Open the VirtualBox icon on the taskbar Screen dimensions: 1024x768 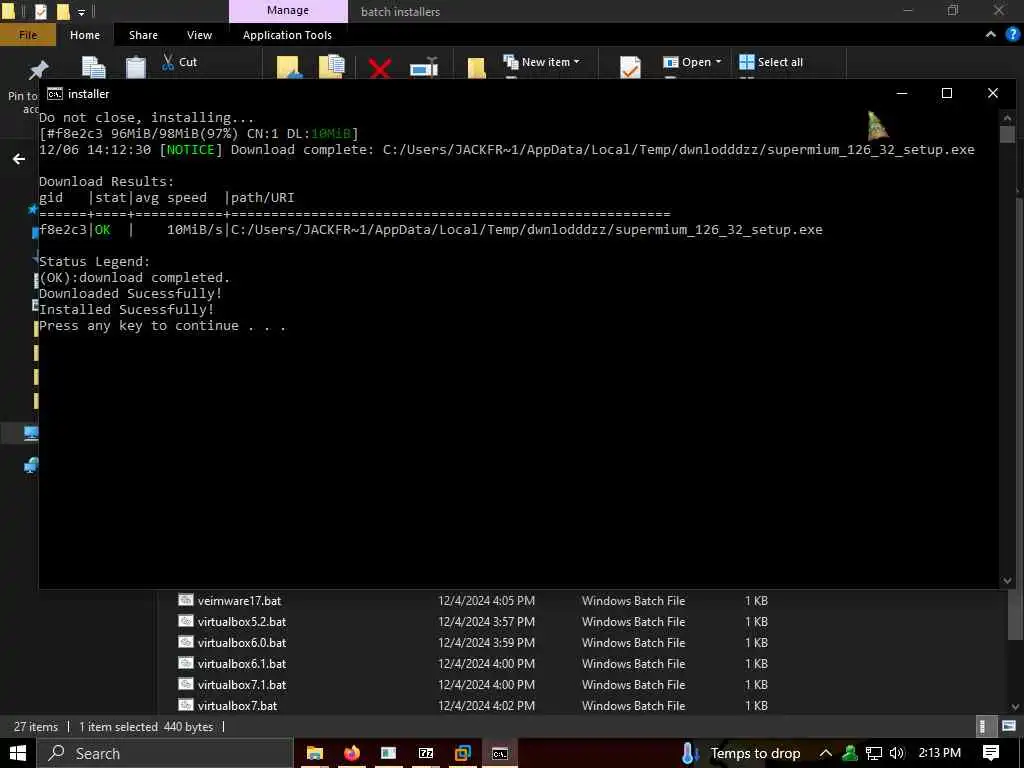tap(462, 753)
